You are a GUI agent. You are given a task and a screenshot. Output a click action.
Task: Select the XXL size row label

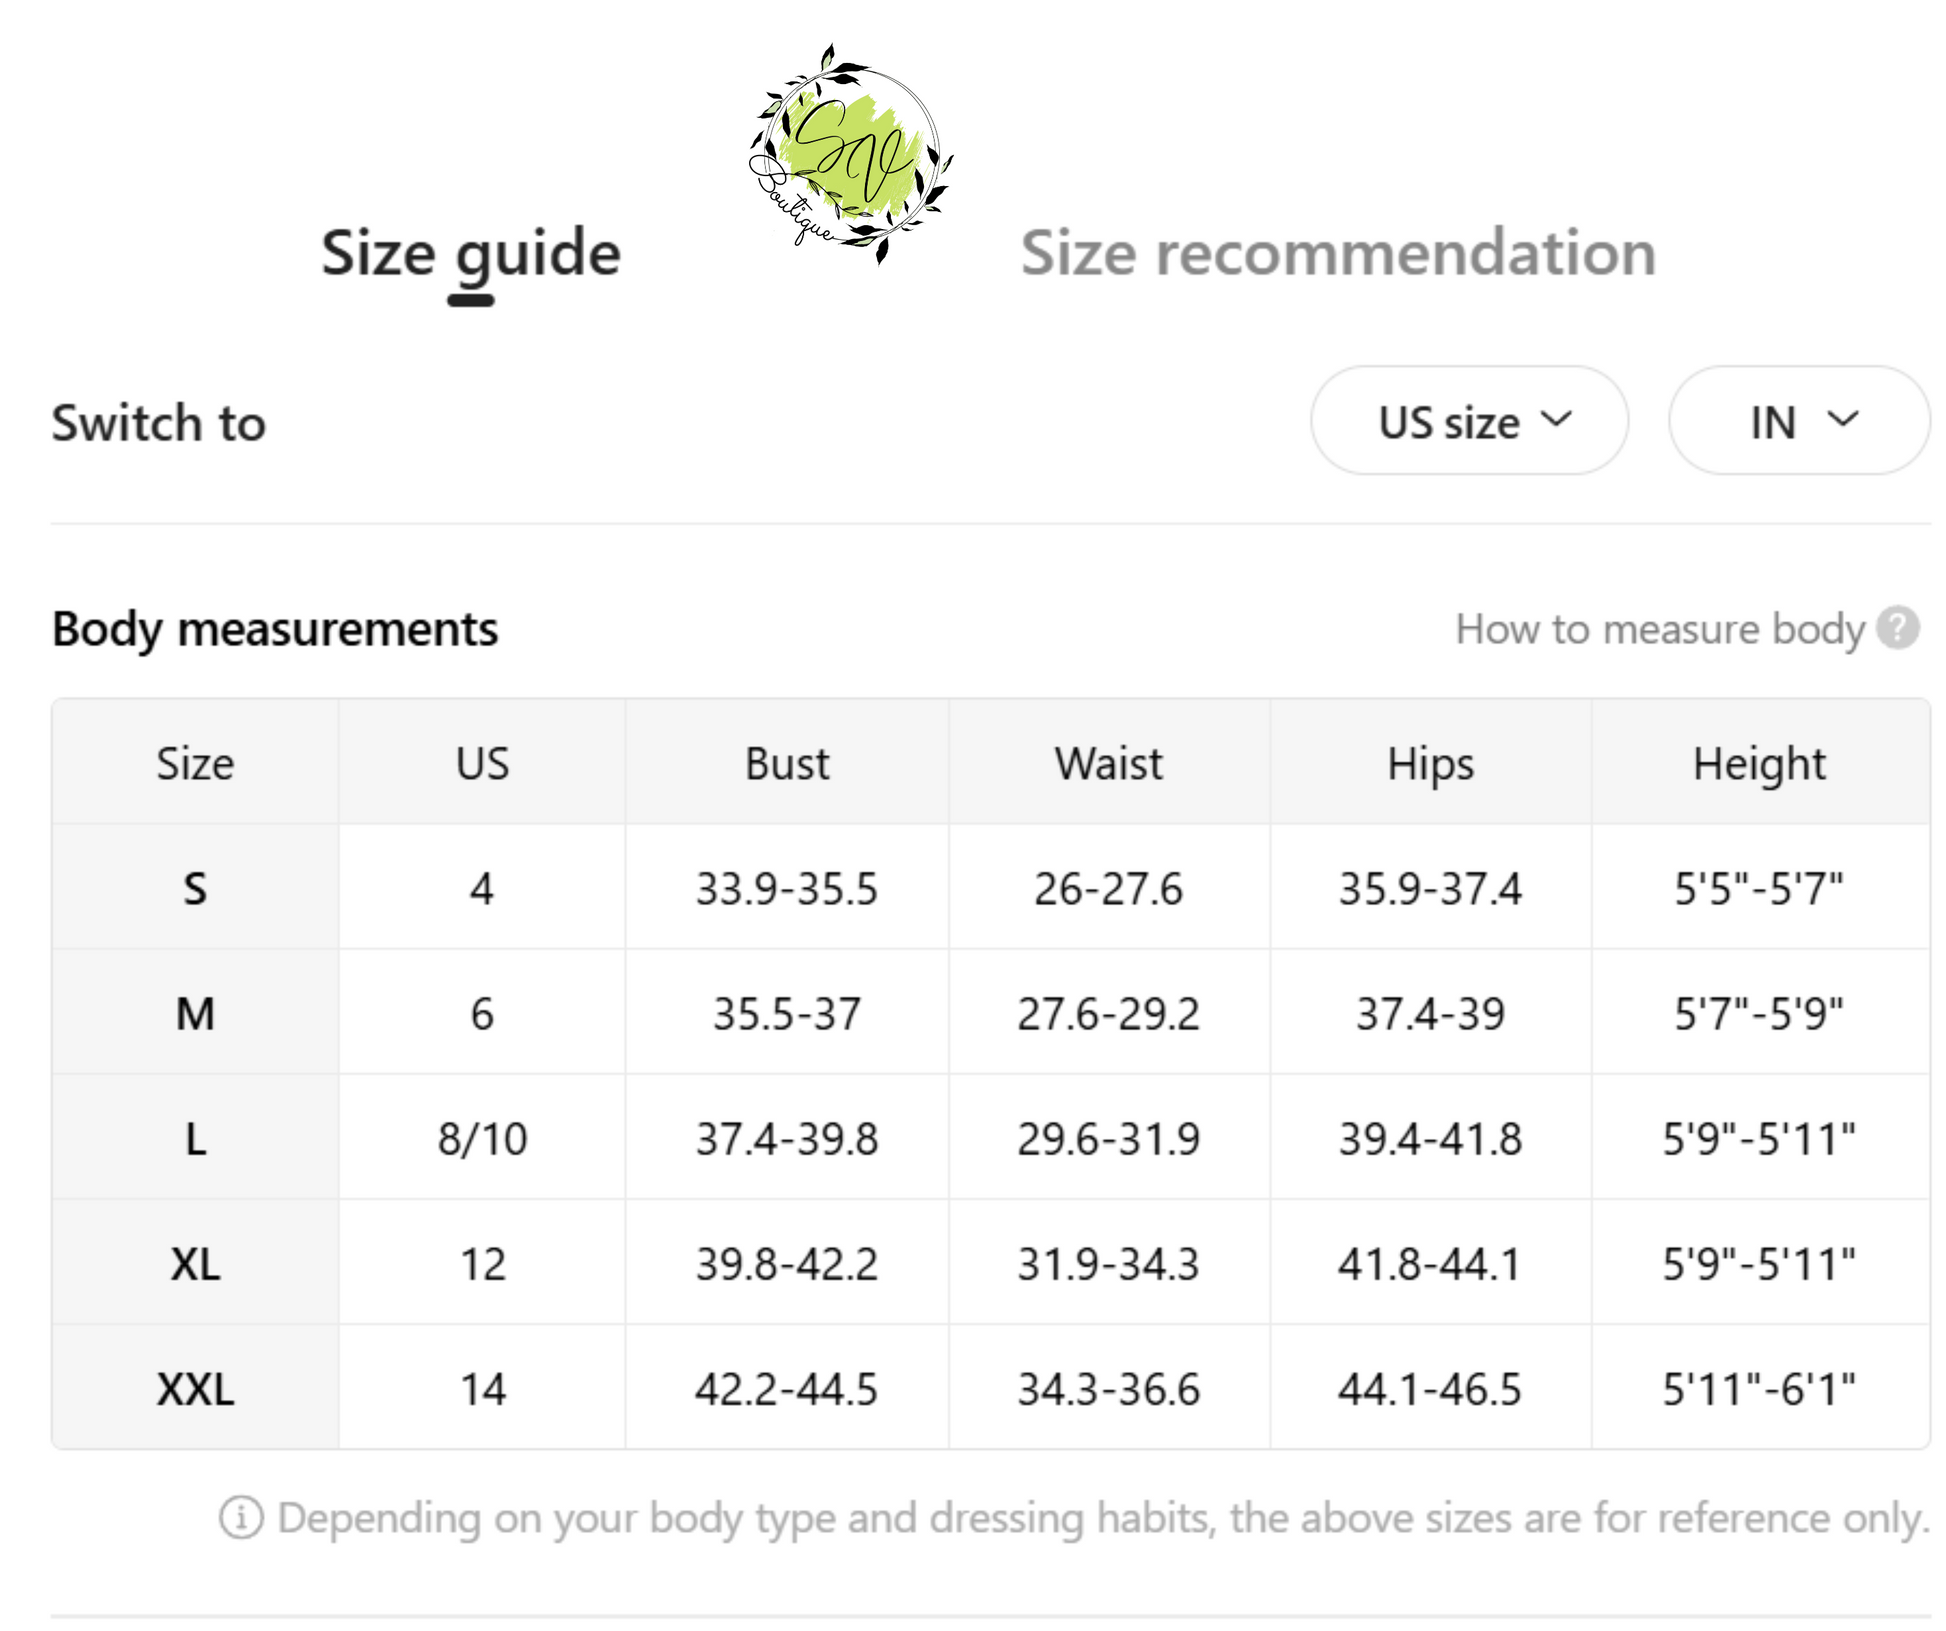[195, 1388]
